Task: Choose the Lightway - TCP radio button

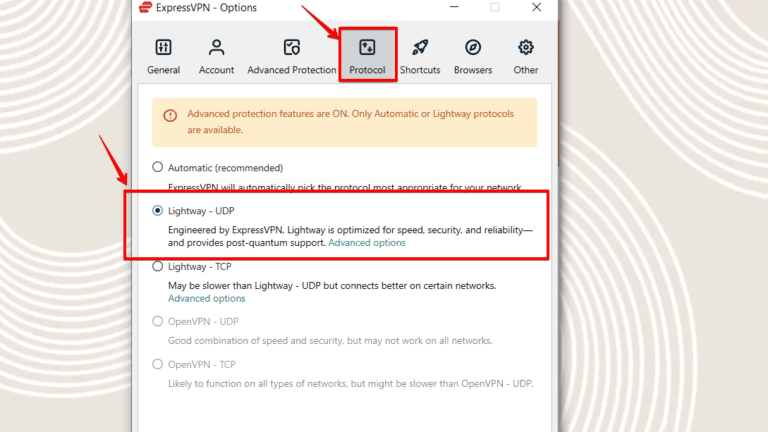Action: (157, 266)
